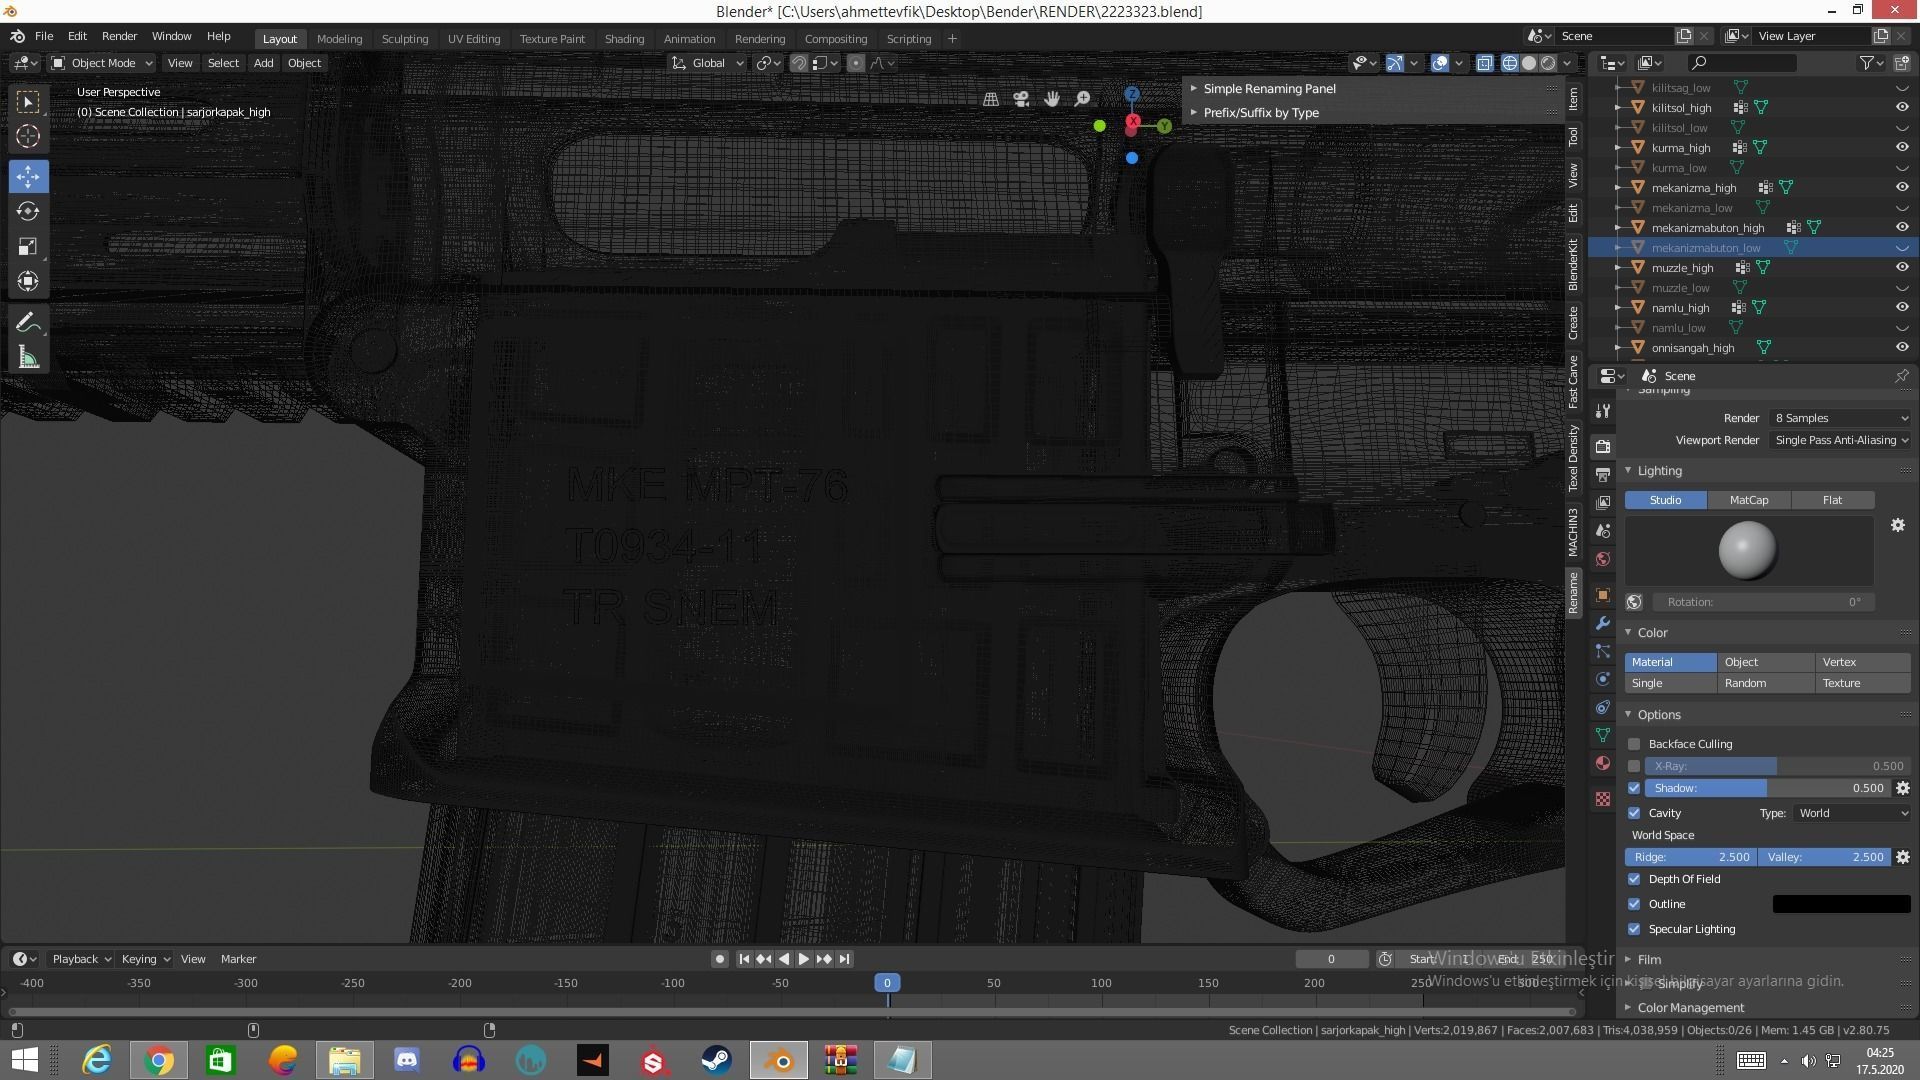
Task: Enable Backface Culling checkbox
Action: tap(1634, 744)
